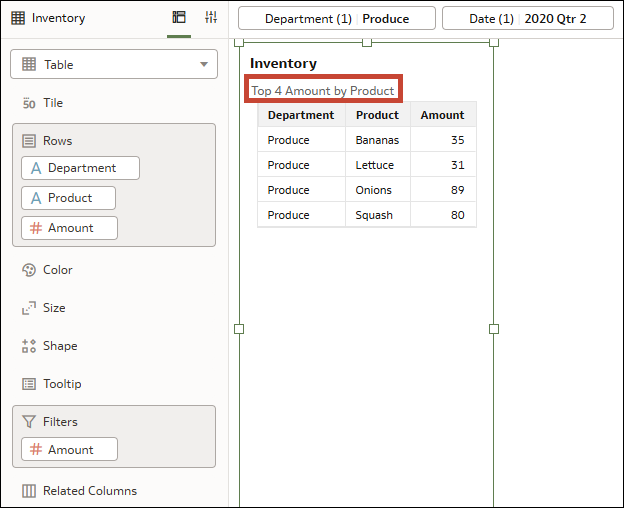
Task: Select the Product pill in Rows
Action: [x=68, y=198]
